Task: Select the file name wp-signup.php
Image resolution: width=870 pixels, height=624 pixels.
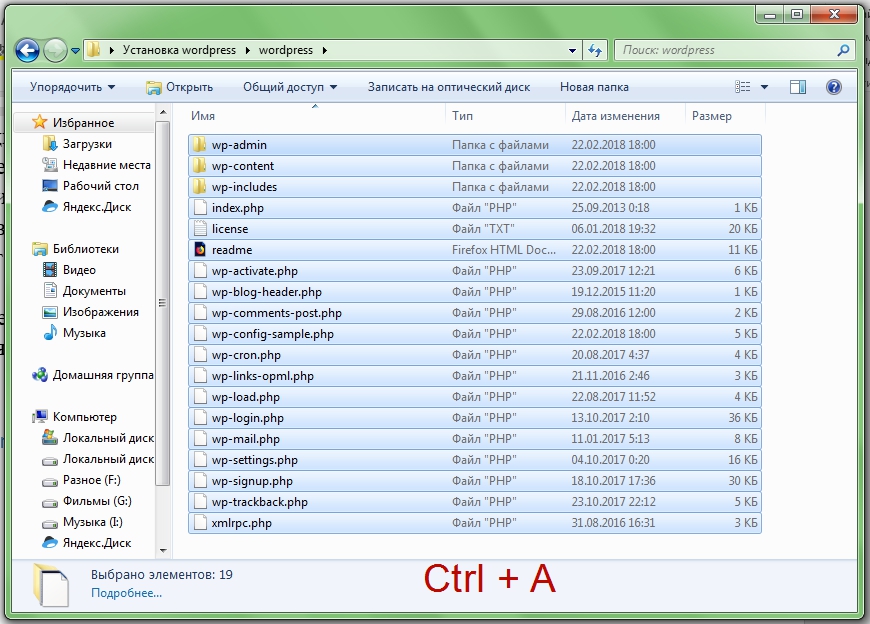Action: click(x=252, y=481)
